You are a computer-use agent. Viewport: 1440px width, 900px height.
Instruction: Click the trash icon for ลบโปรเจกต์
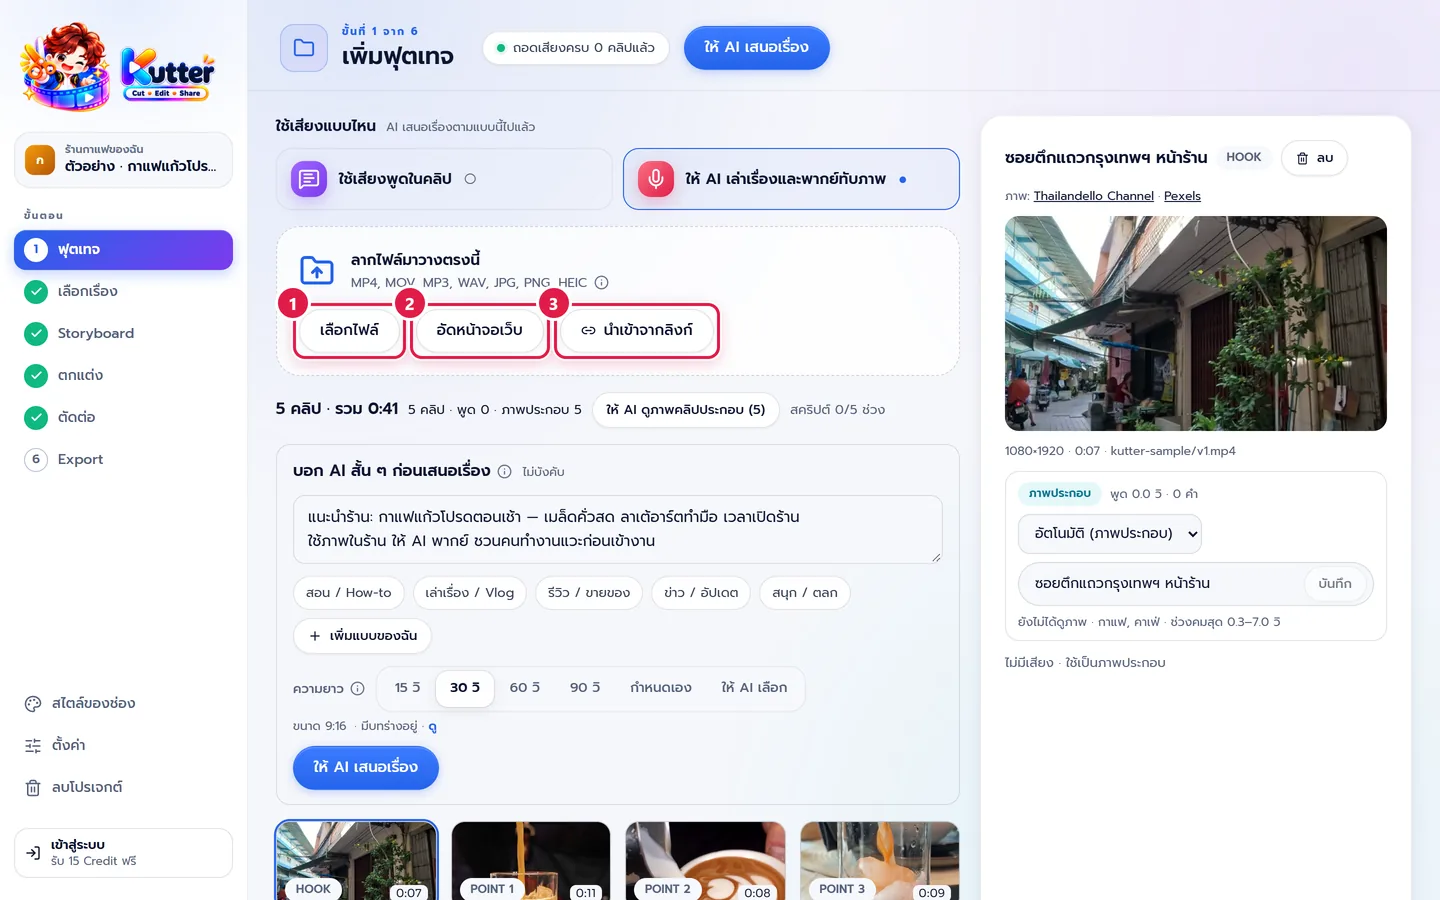coord(33,787)
